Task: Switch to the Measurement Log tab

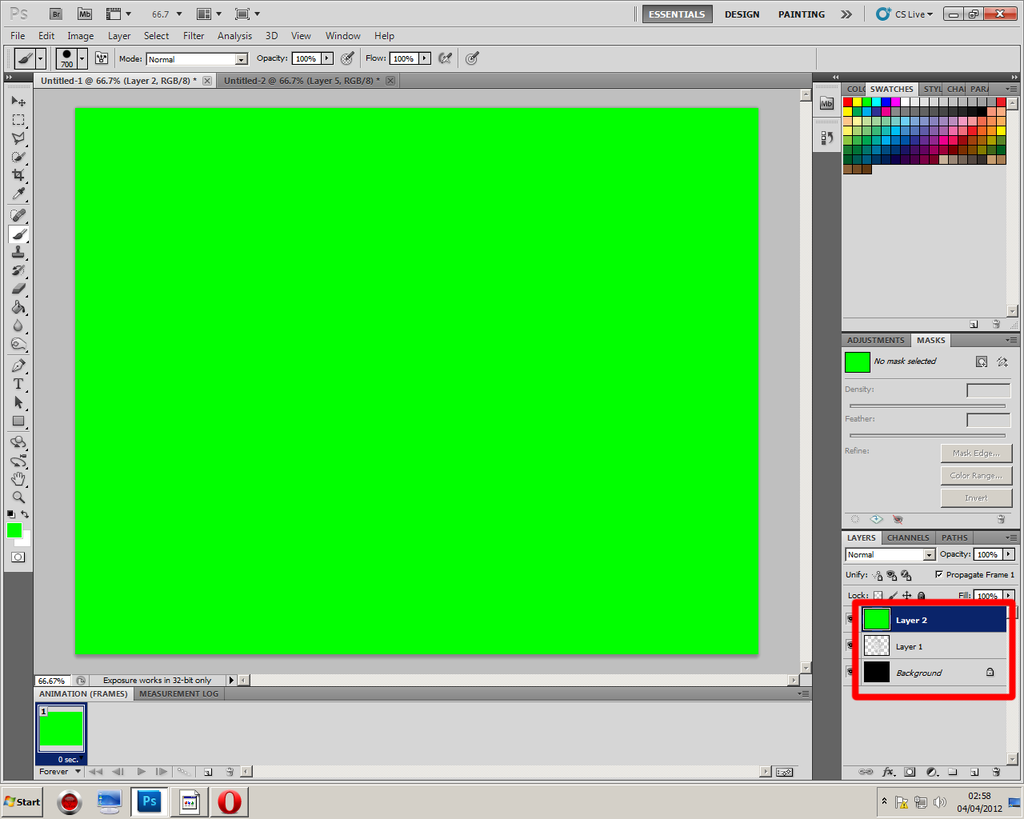Action: pos(178,694)
